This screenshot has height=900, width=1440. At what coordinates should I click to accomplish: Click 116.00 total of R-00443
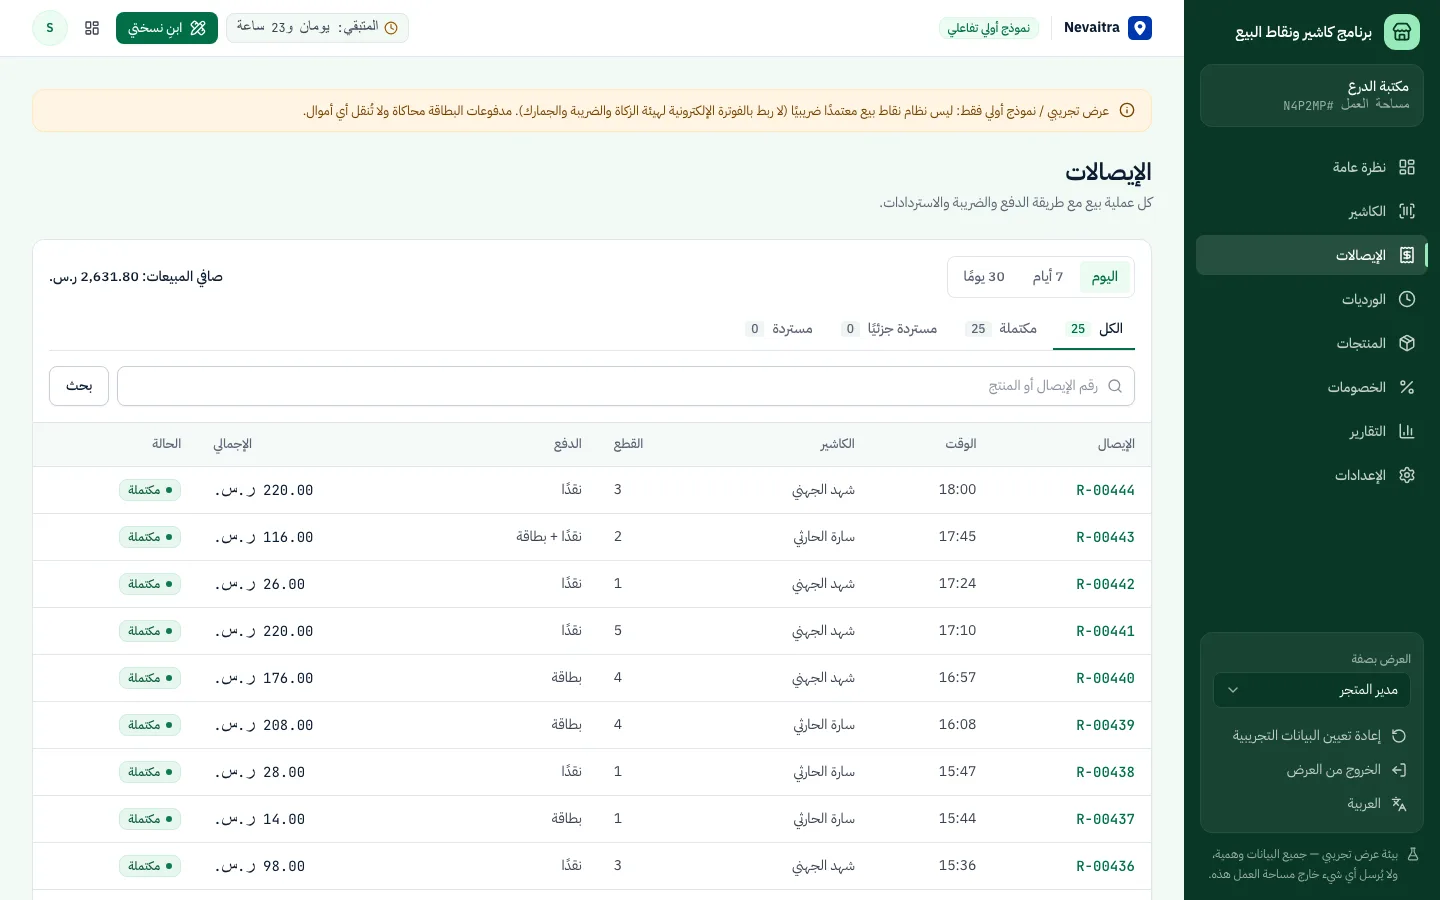click(x=264, y=537)
